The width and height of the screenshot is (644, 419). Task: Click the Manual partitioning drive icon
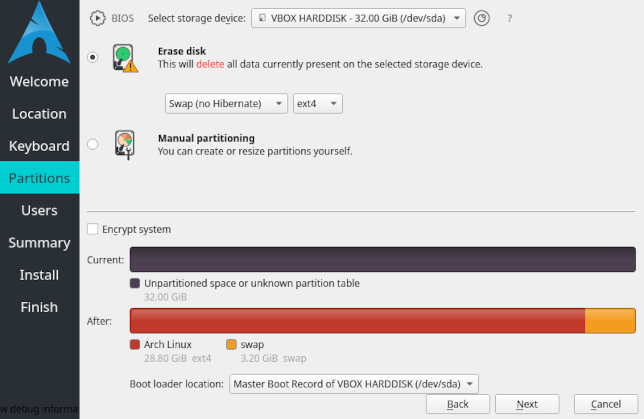[124, 144]
